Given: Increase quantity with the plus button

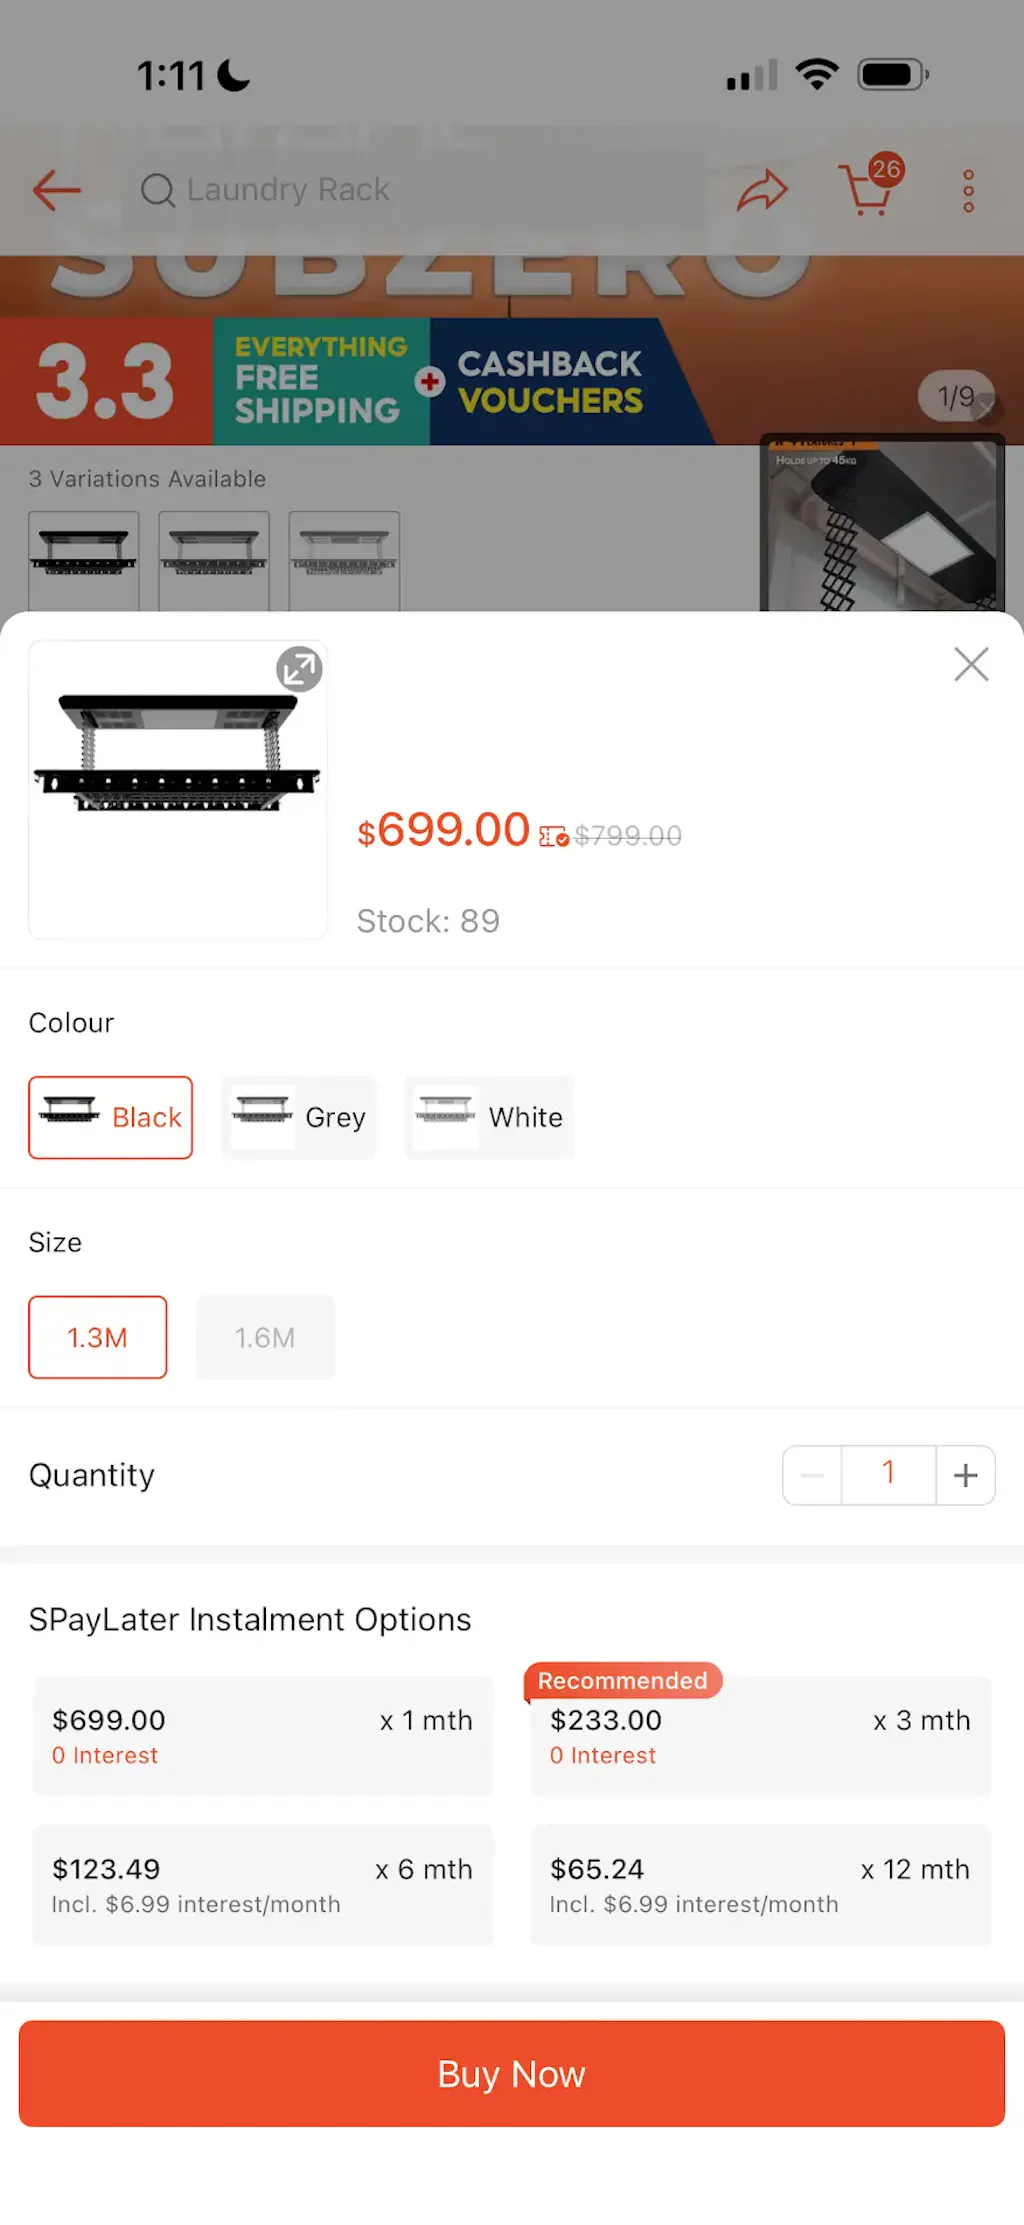Looking at the screenshot, I should [x=965, y=1475].
